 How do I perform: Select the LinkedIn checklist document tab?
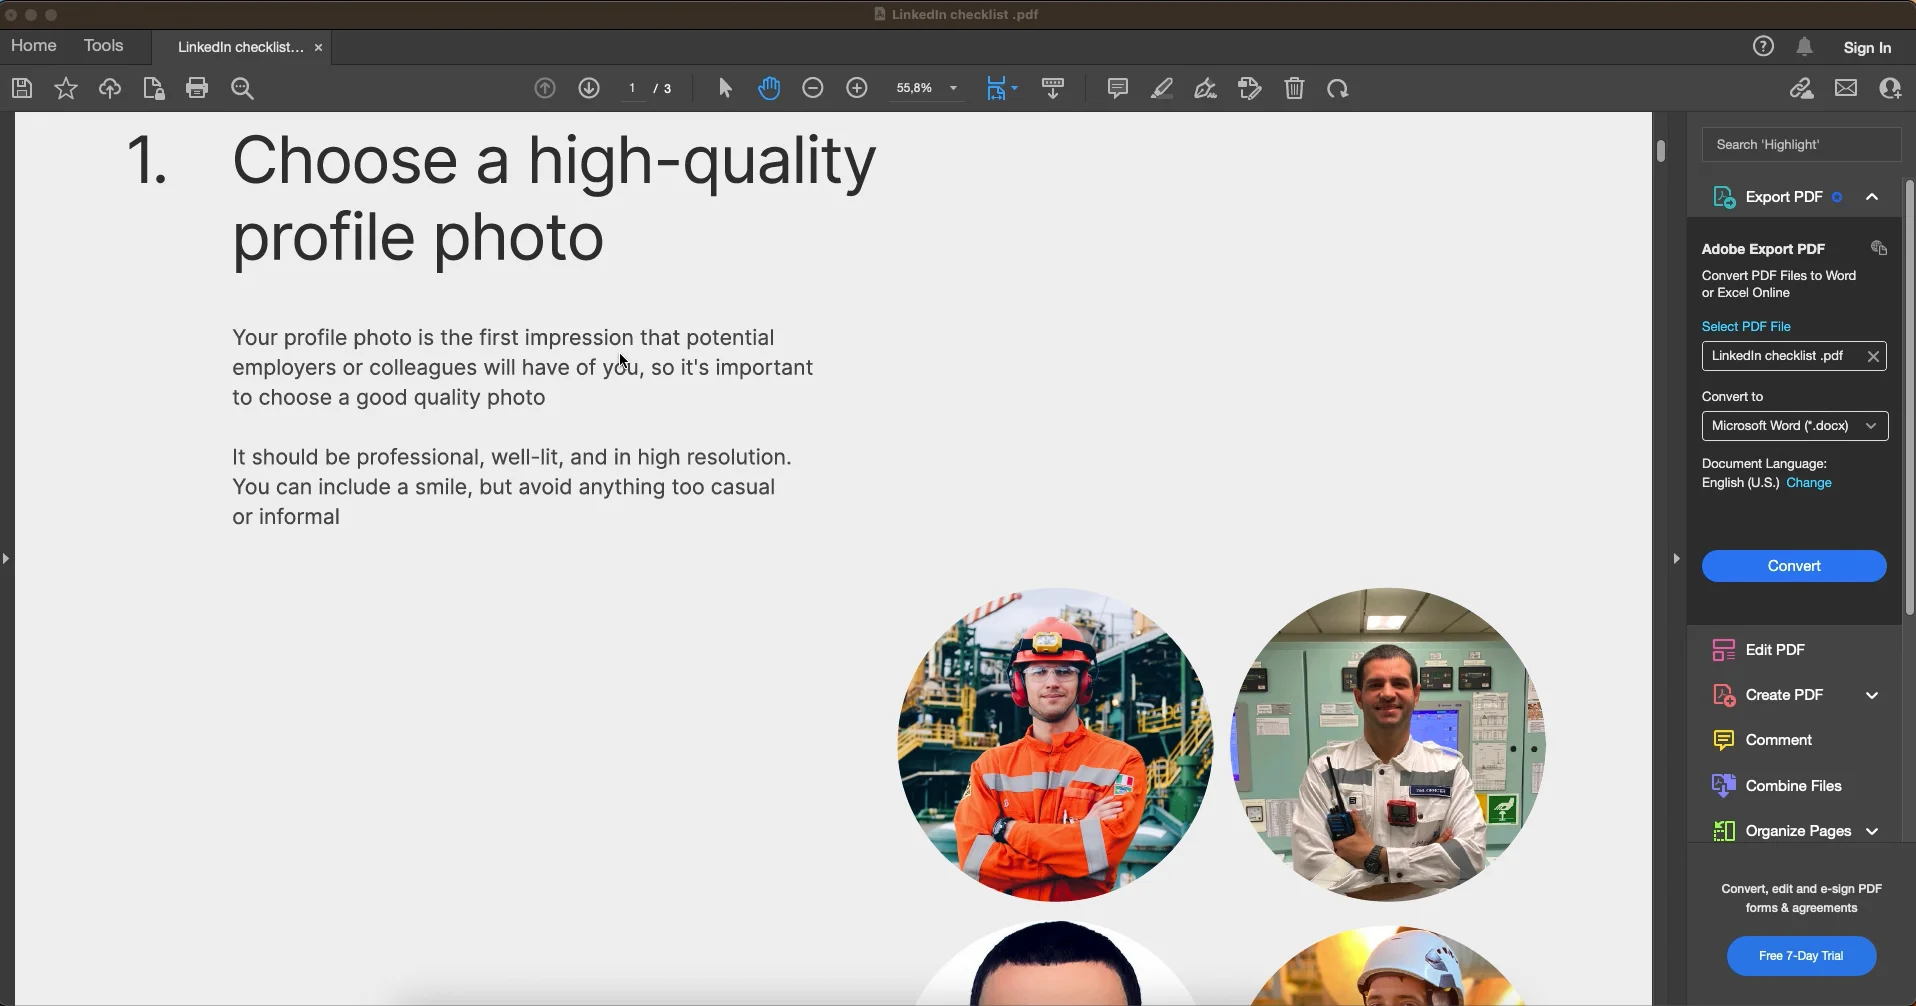tap(240, 47)
